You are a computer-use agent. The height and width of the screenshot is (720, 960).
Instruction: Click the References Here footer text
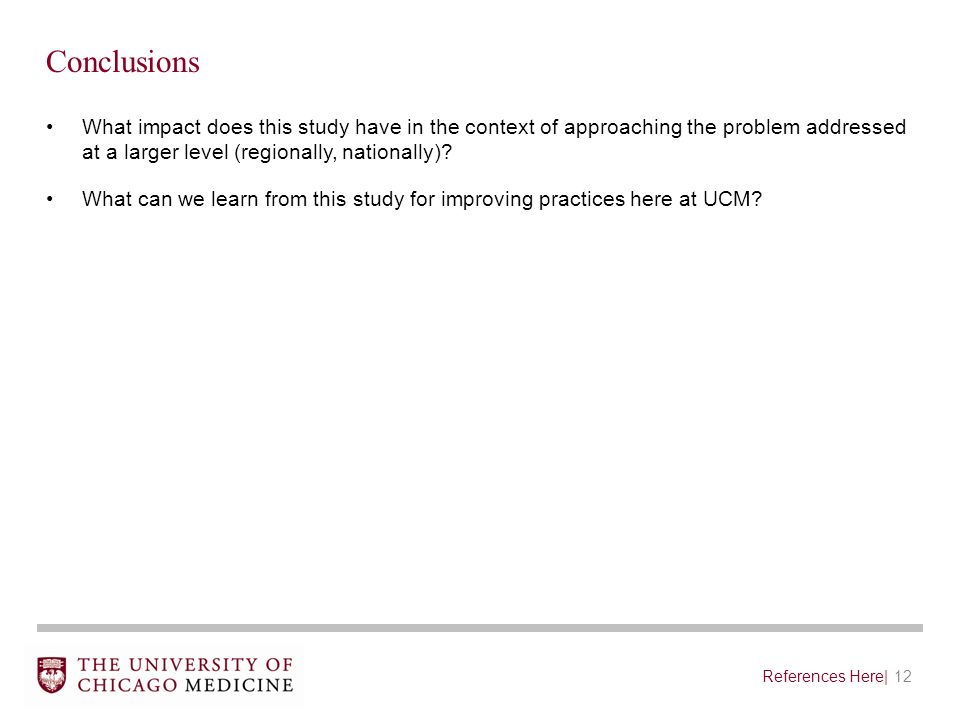pyautogui.click(x=822, y=676)
